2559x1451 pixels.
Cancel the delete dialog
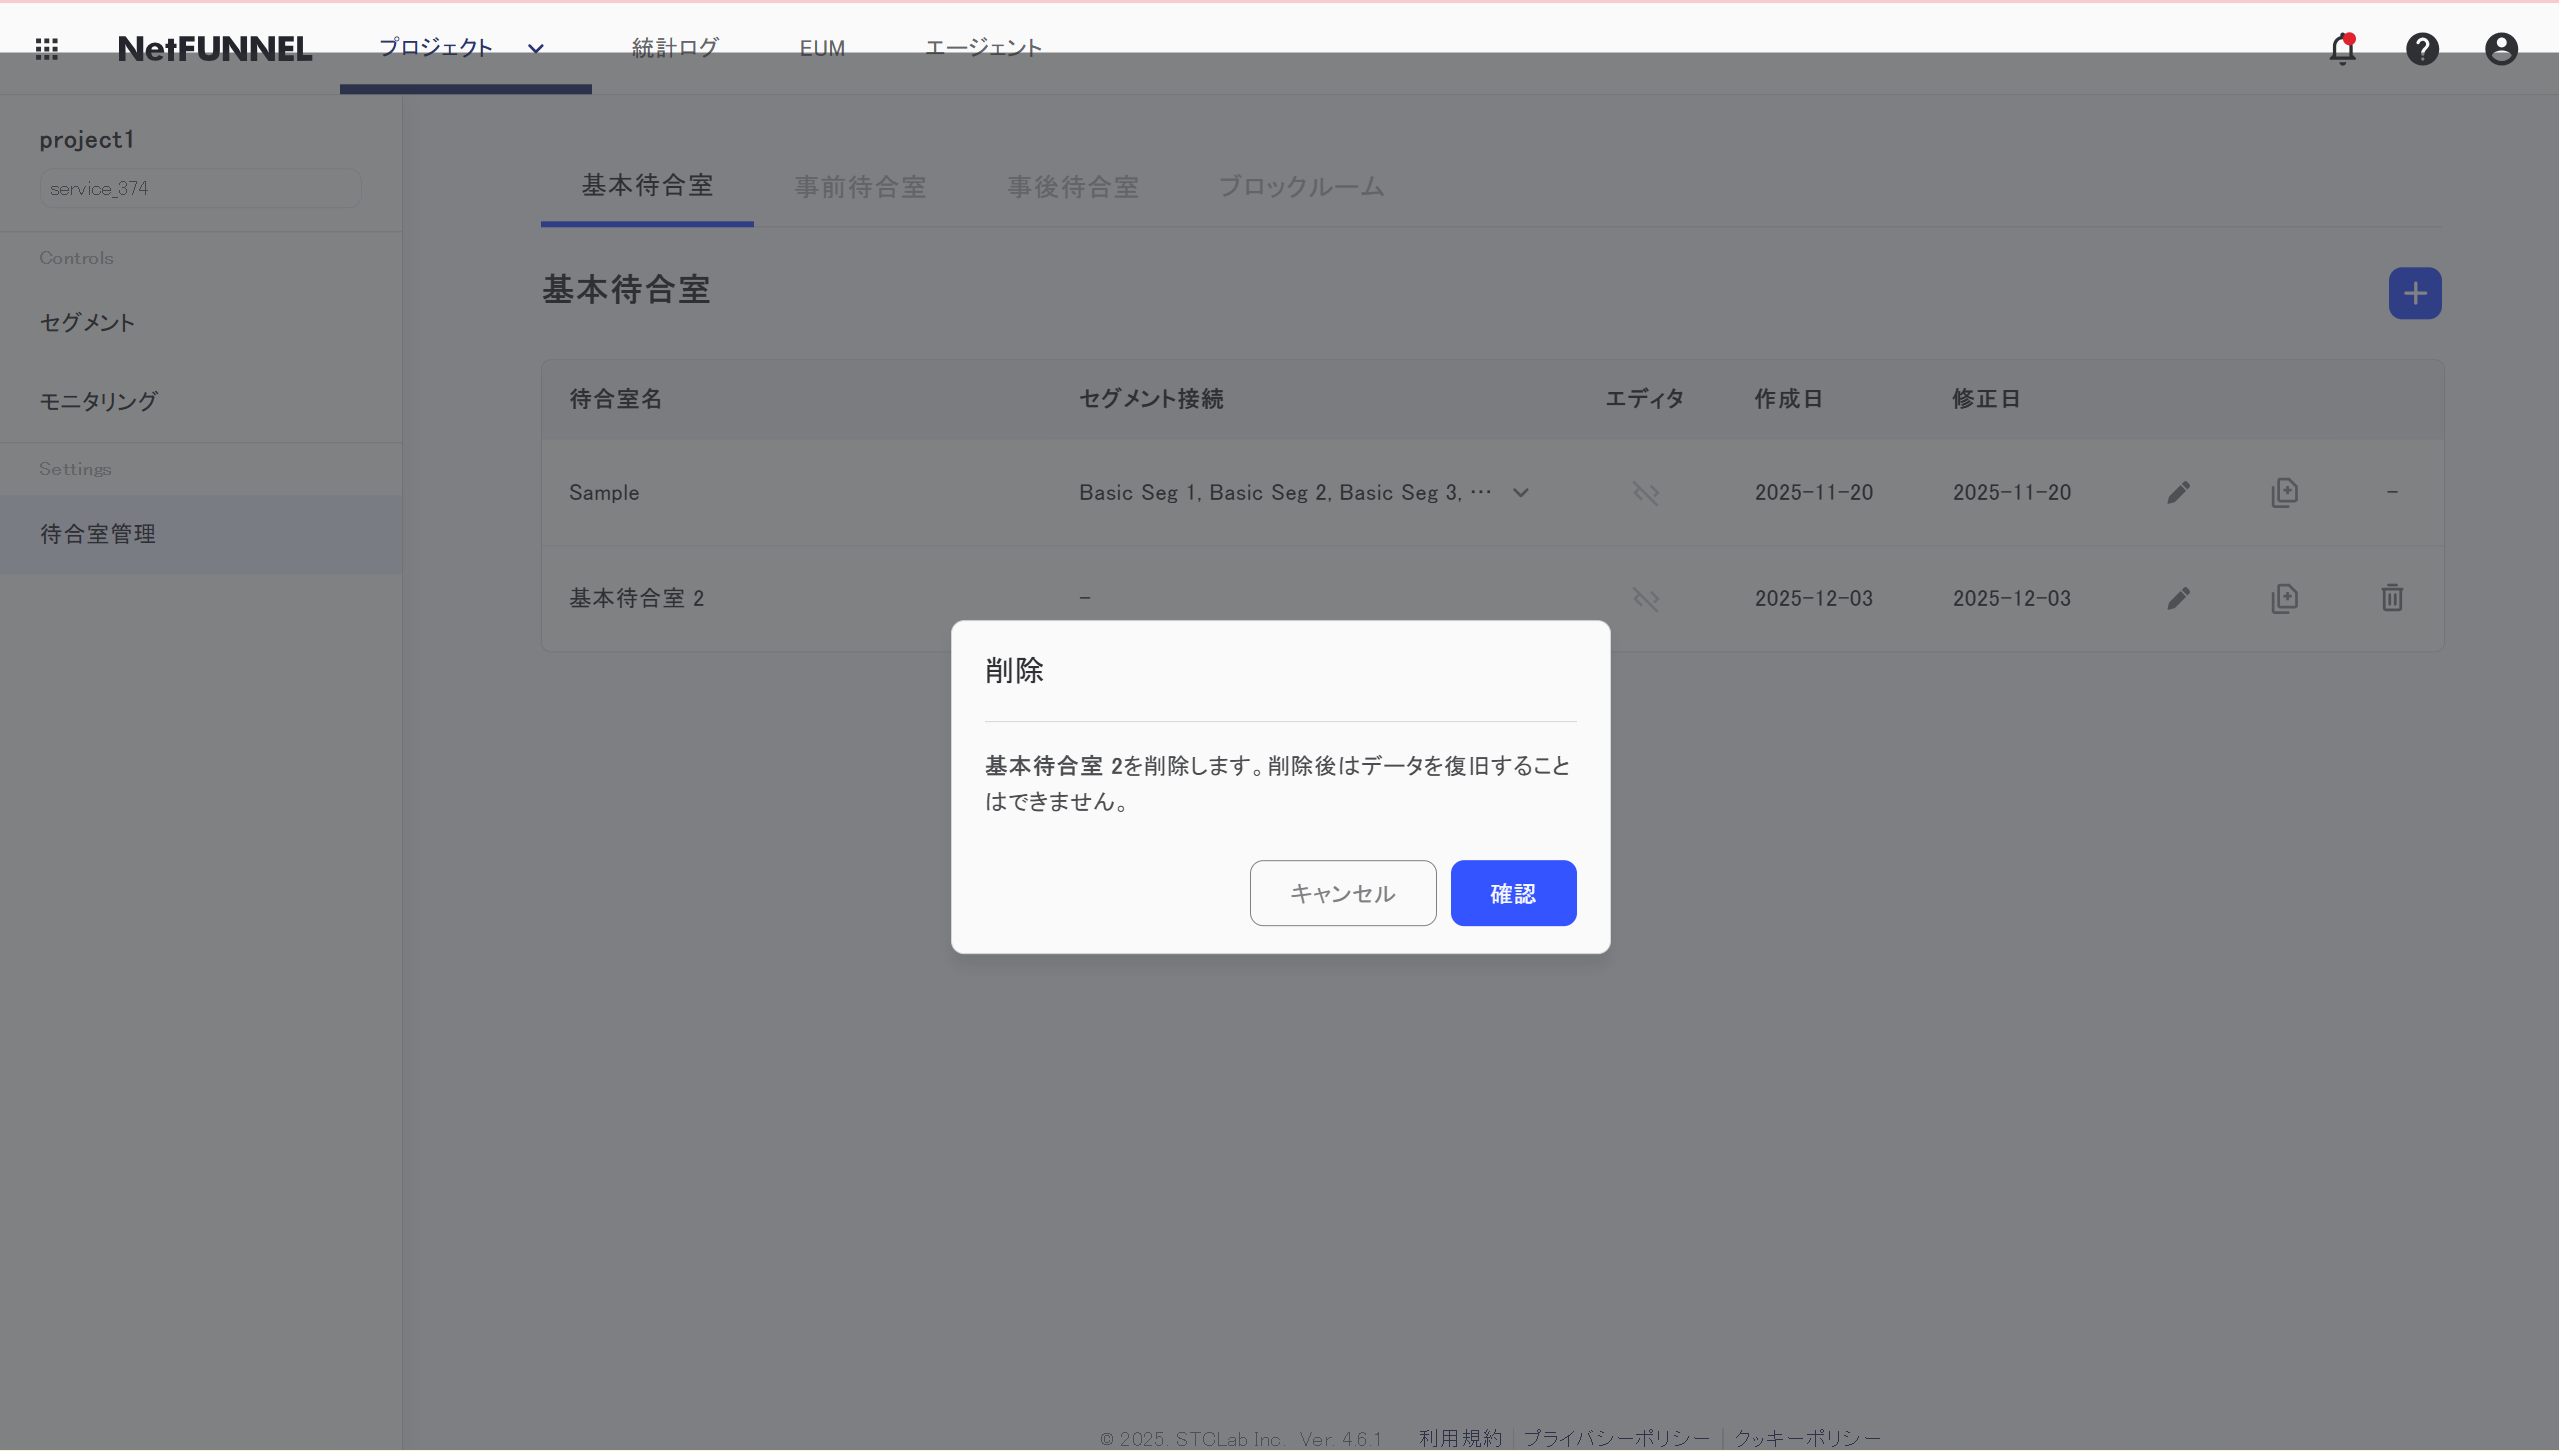1342,892
